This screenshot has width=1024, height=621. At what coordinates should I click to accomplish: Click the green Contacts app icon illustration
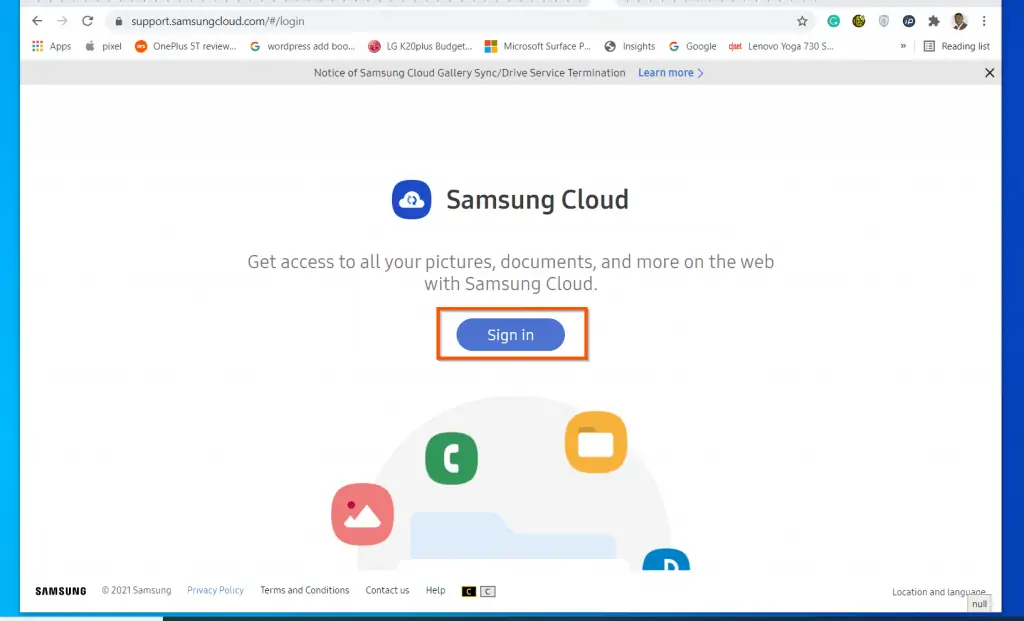pyautogui.click(x=451, y=459)
